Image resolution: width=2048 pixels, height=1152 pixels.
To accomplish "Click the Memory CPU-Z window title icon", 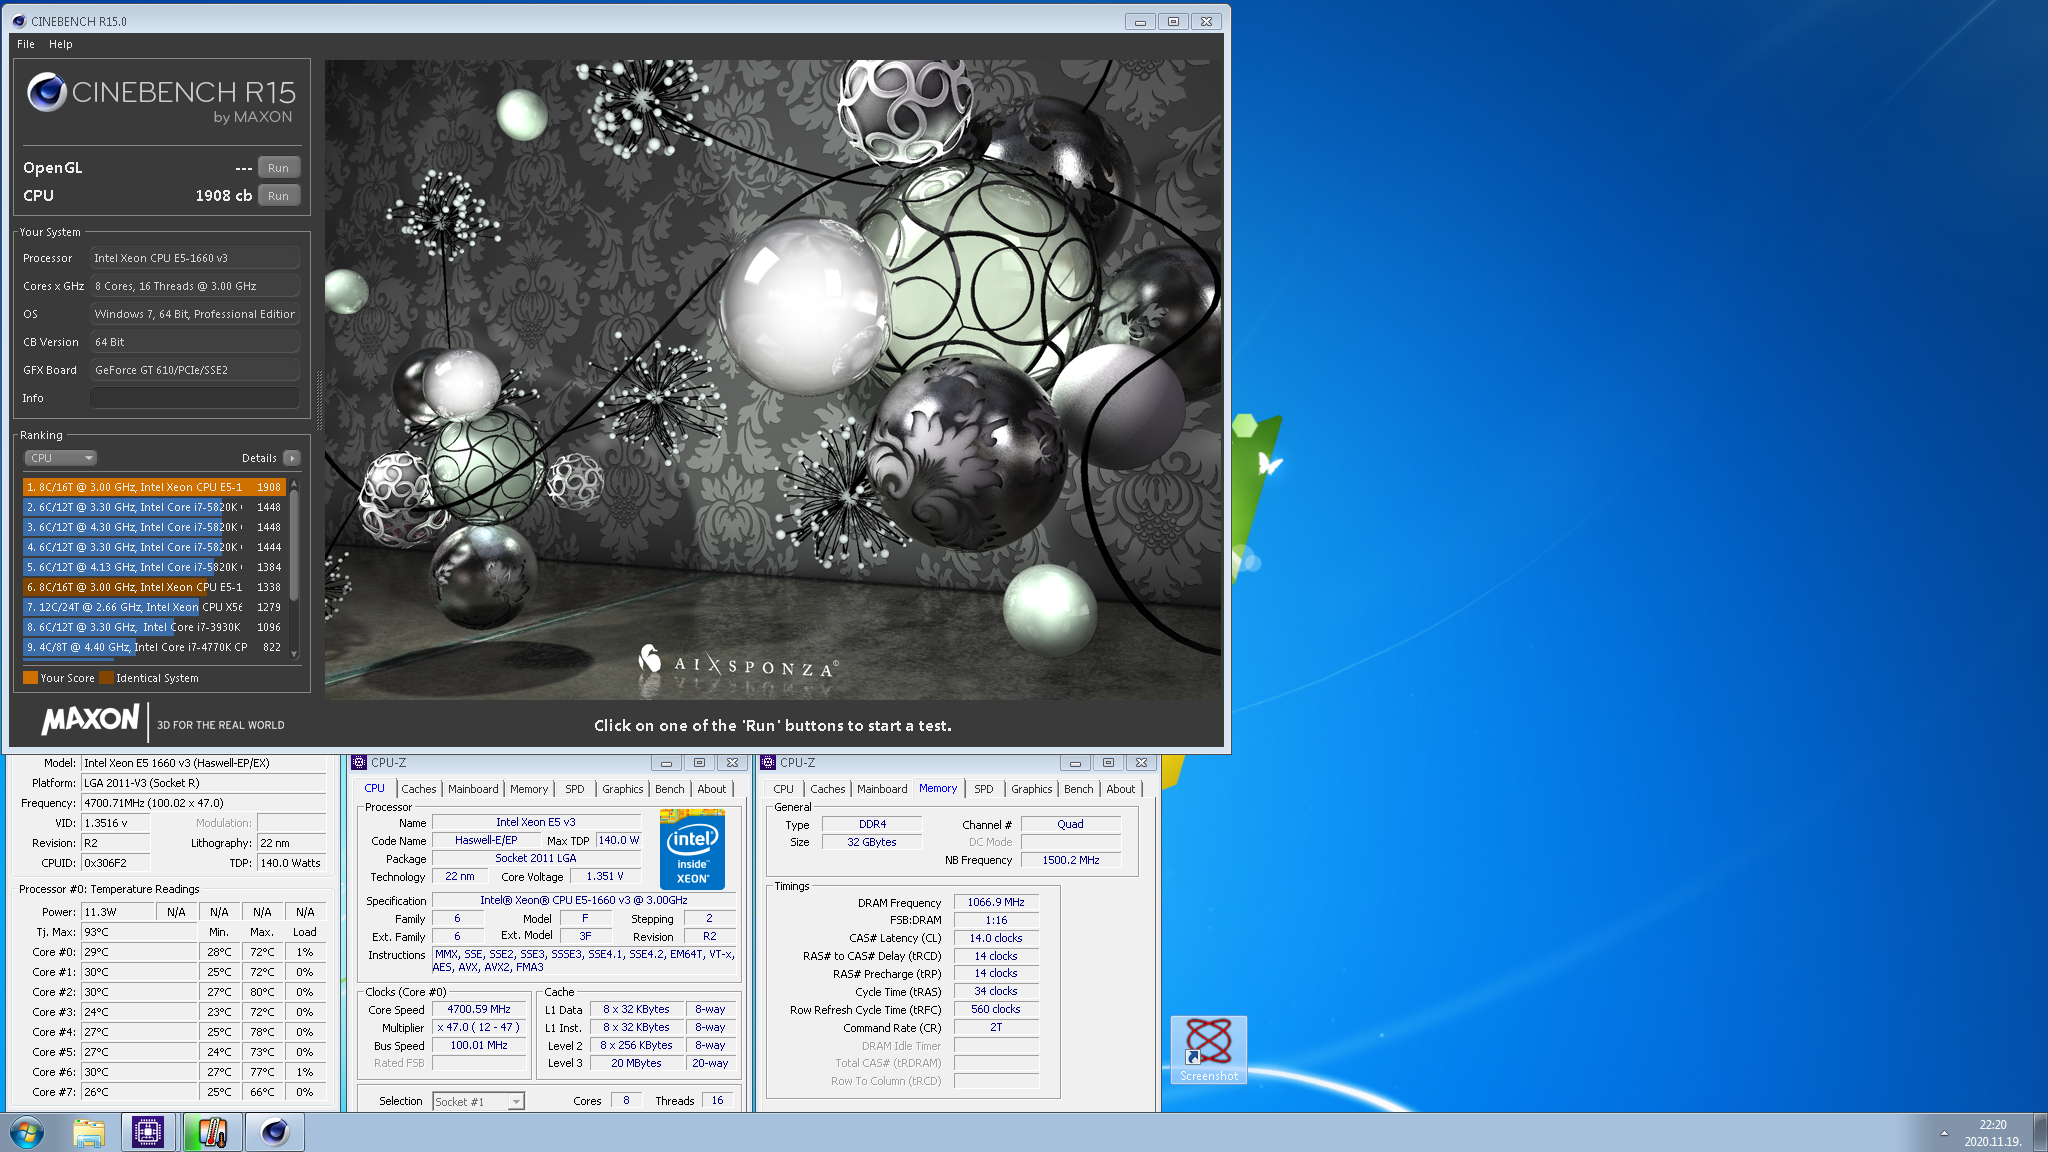I will click(768, 762).
